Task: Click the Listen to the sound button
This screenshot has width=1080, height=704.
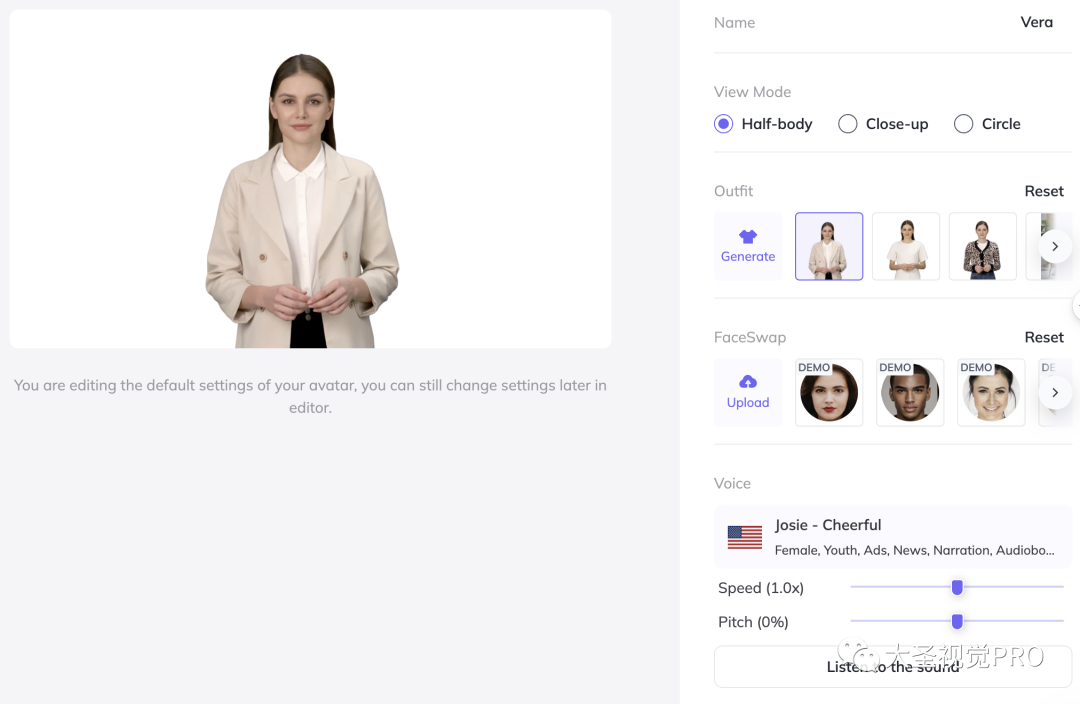Action: (x=892, y=666)
